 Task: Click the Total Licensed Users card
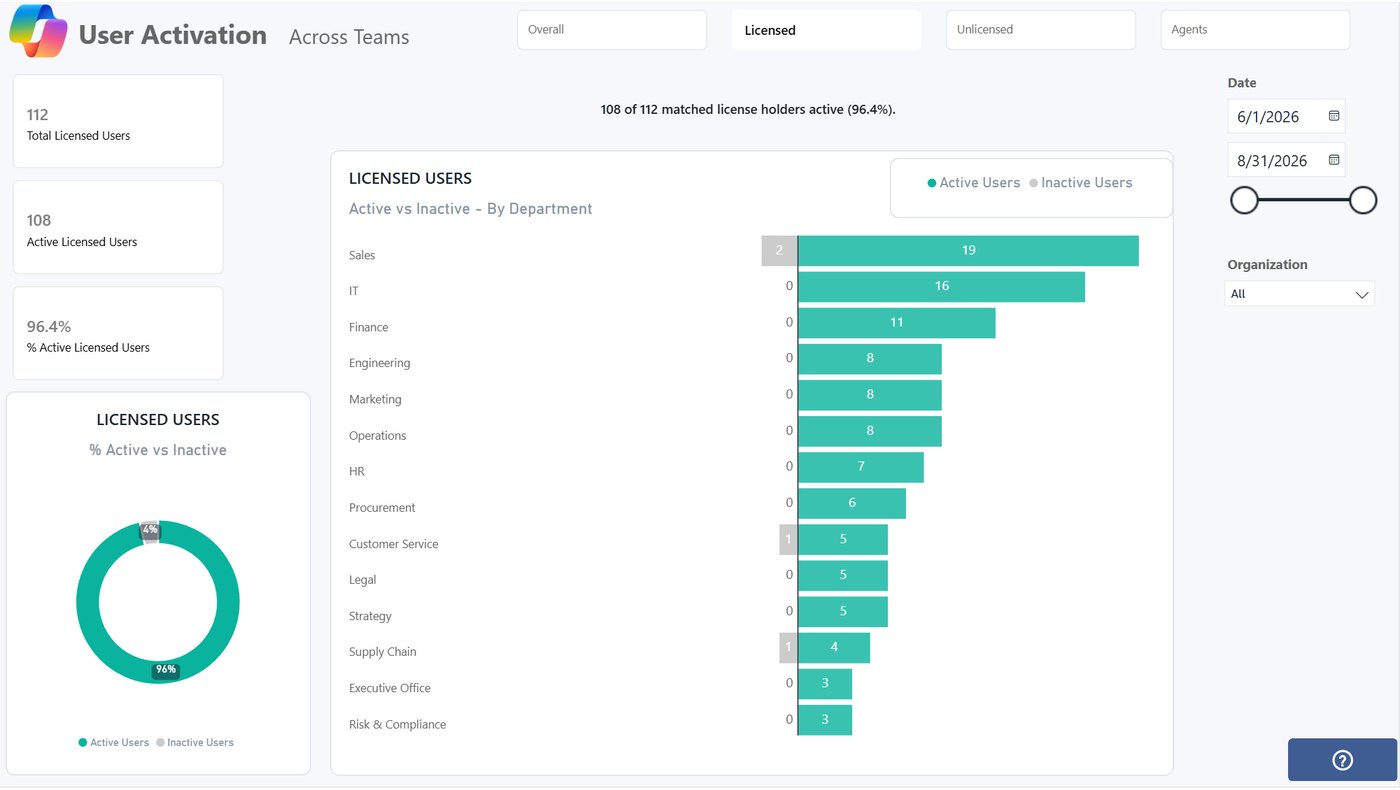click(118, 121)
